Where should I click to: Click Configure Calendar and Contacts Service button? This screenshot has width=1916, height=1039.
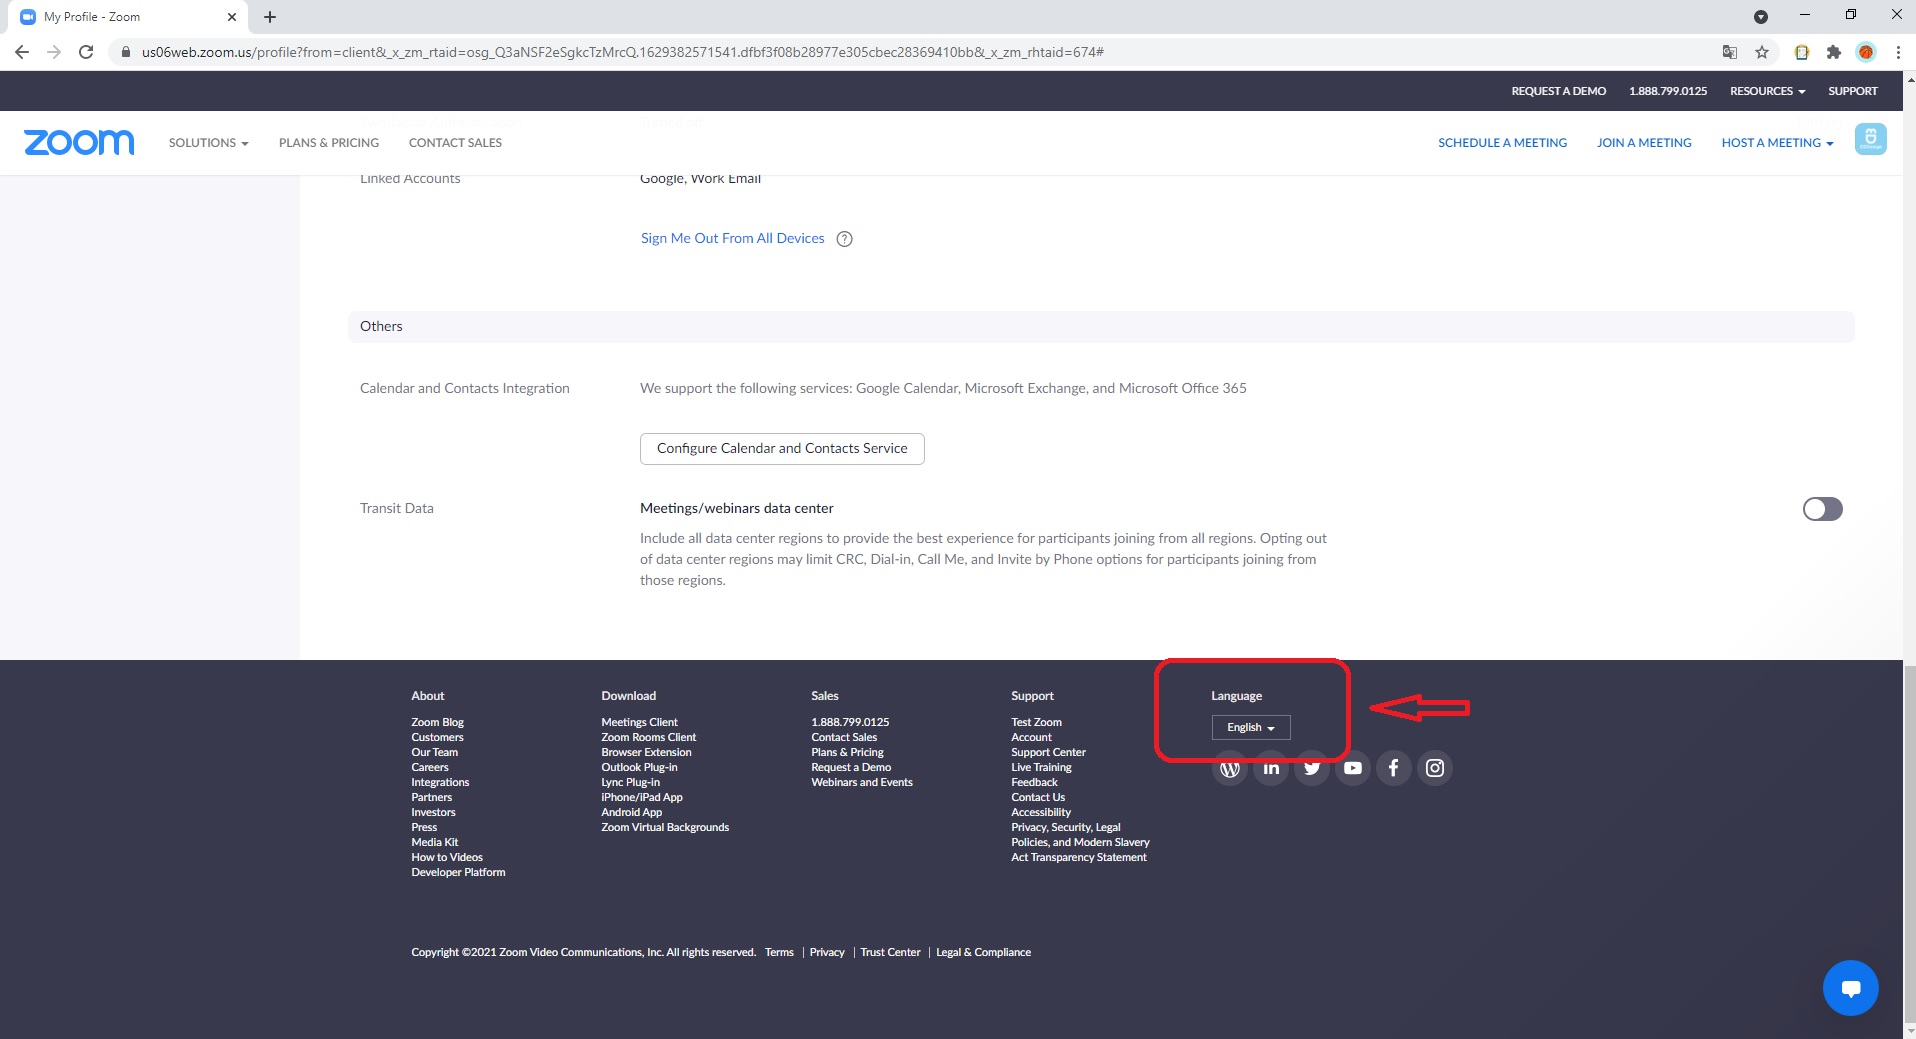point(782,449)
